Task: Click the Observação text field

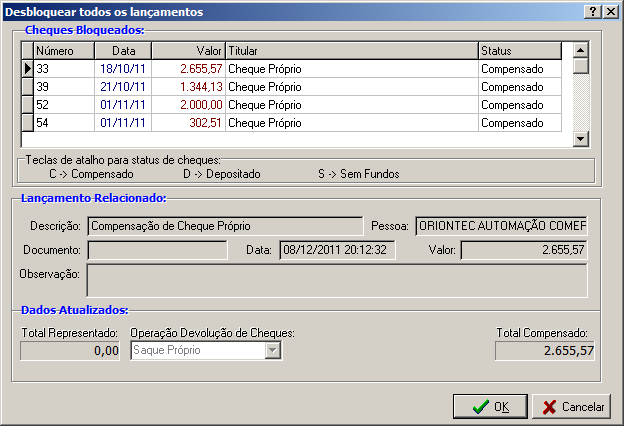Action: [x=337, y=280]
